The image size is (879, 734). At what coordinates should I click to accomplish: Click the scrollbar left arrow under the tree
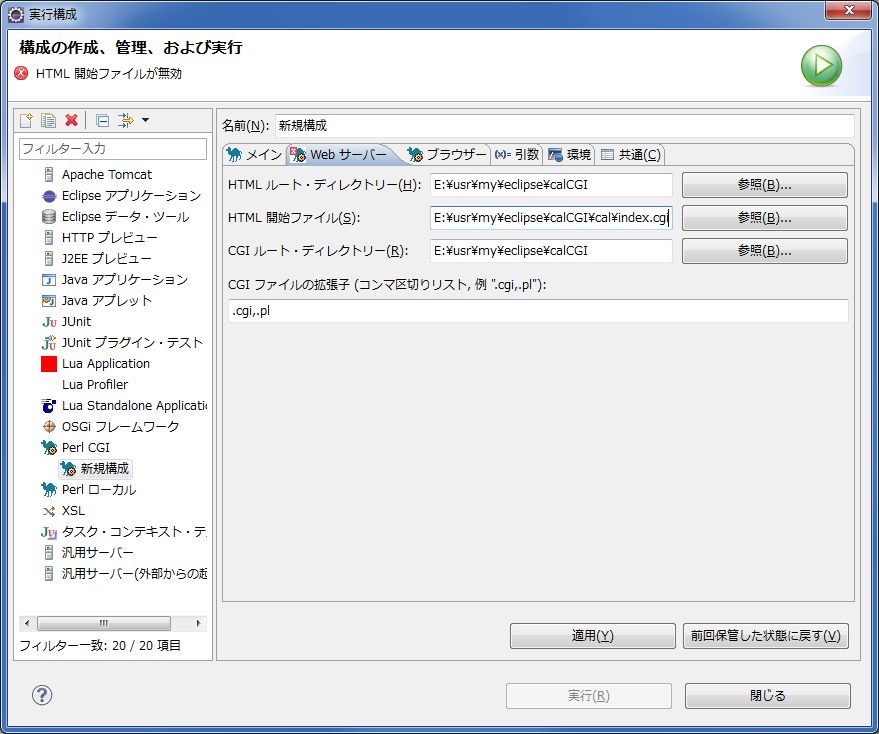point(26,624)
